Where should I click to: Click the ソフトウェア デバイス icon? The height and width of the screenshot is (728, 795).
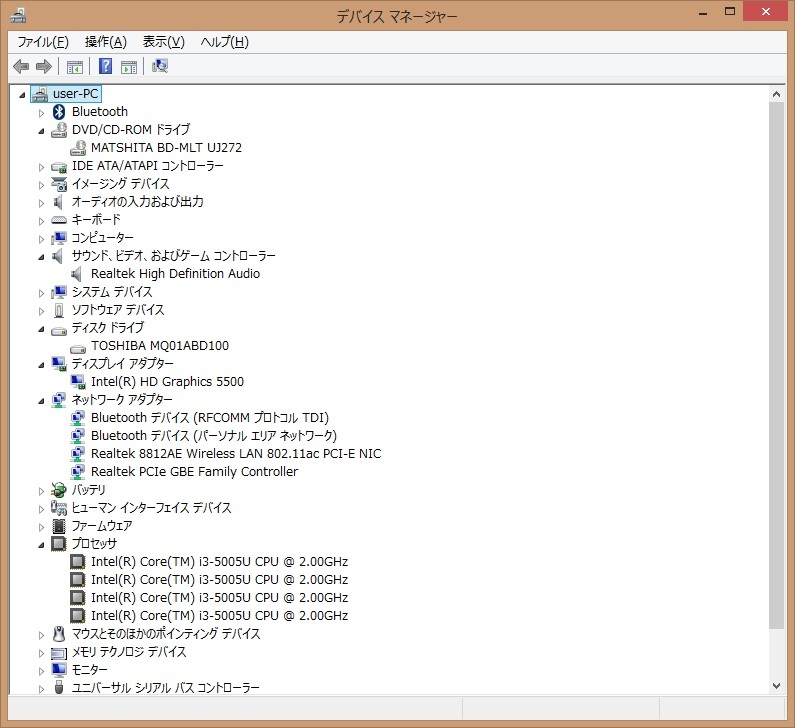(x=59, y=310)
